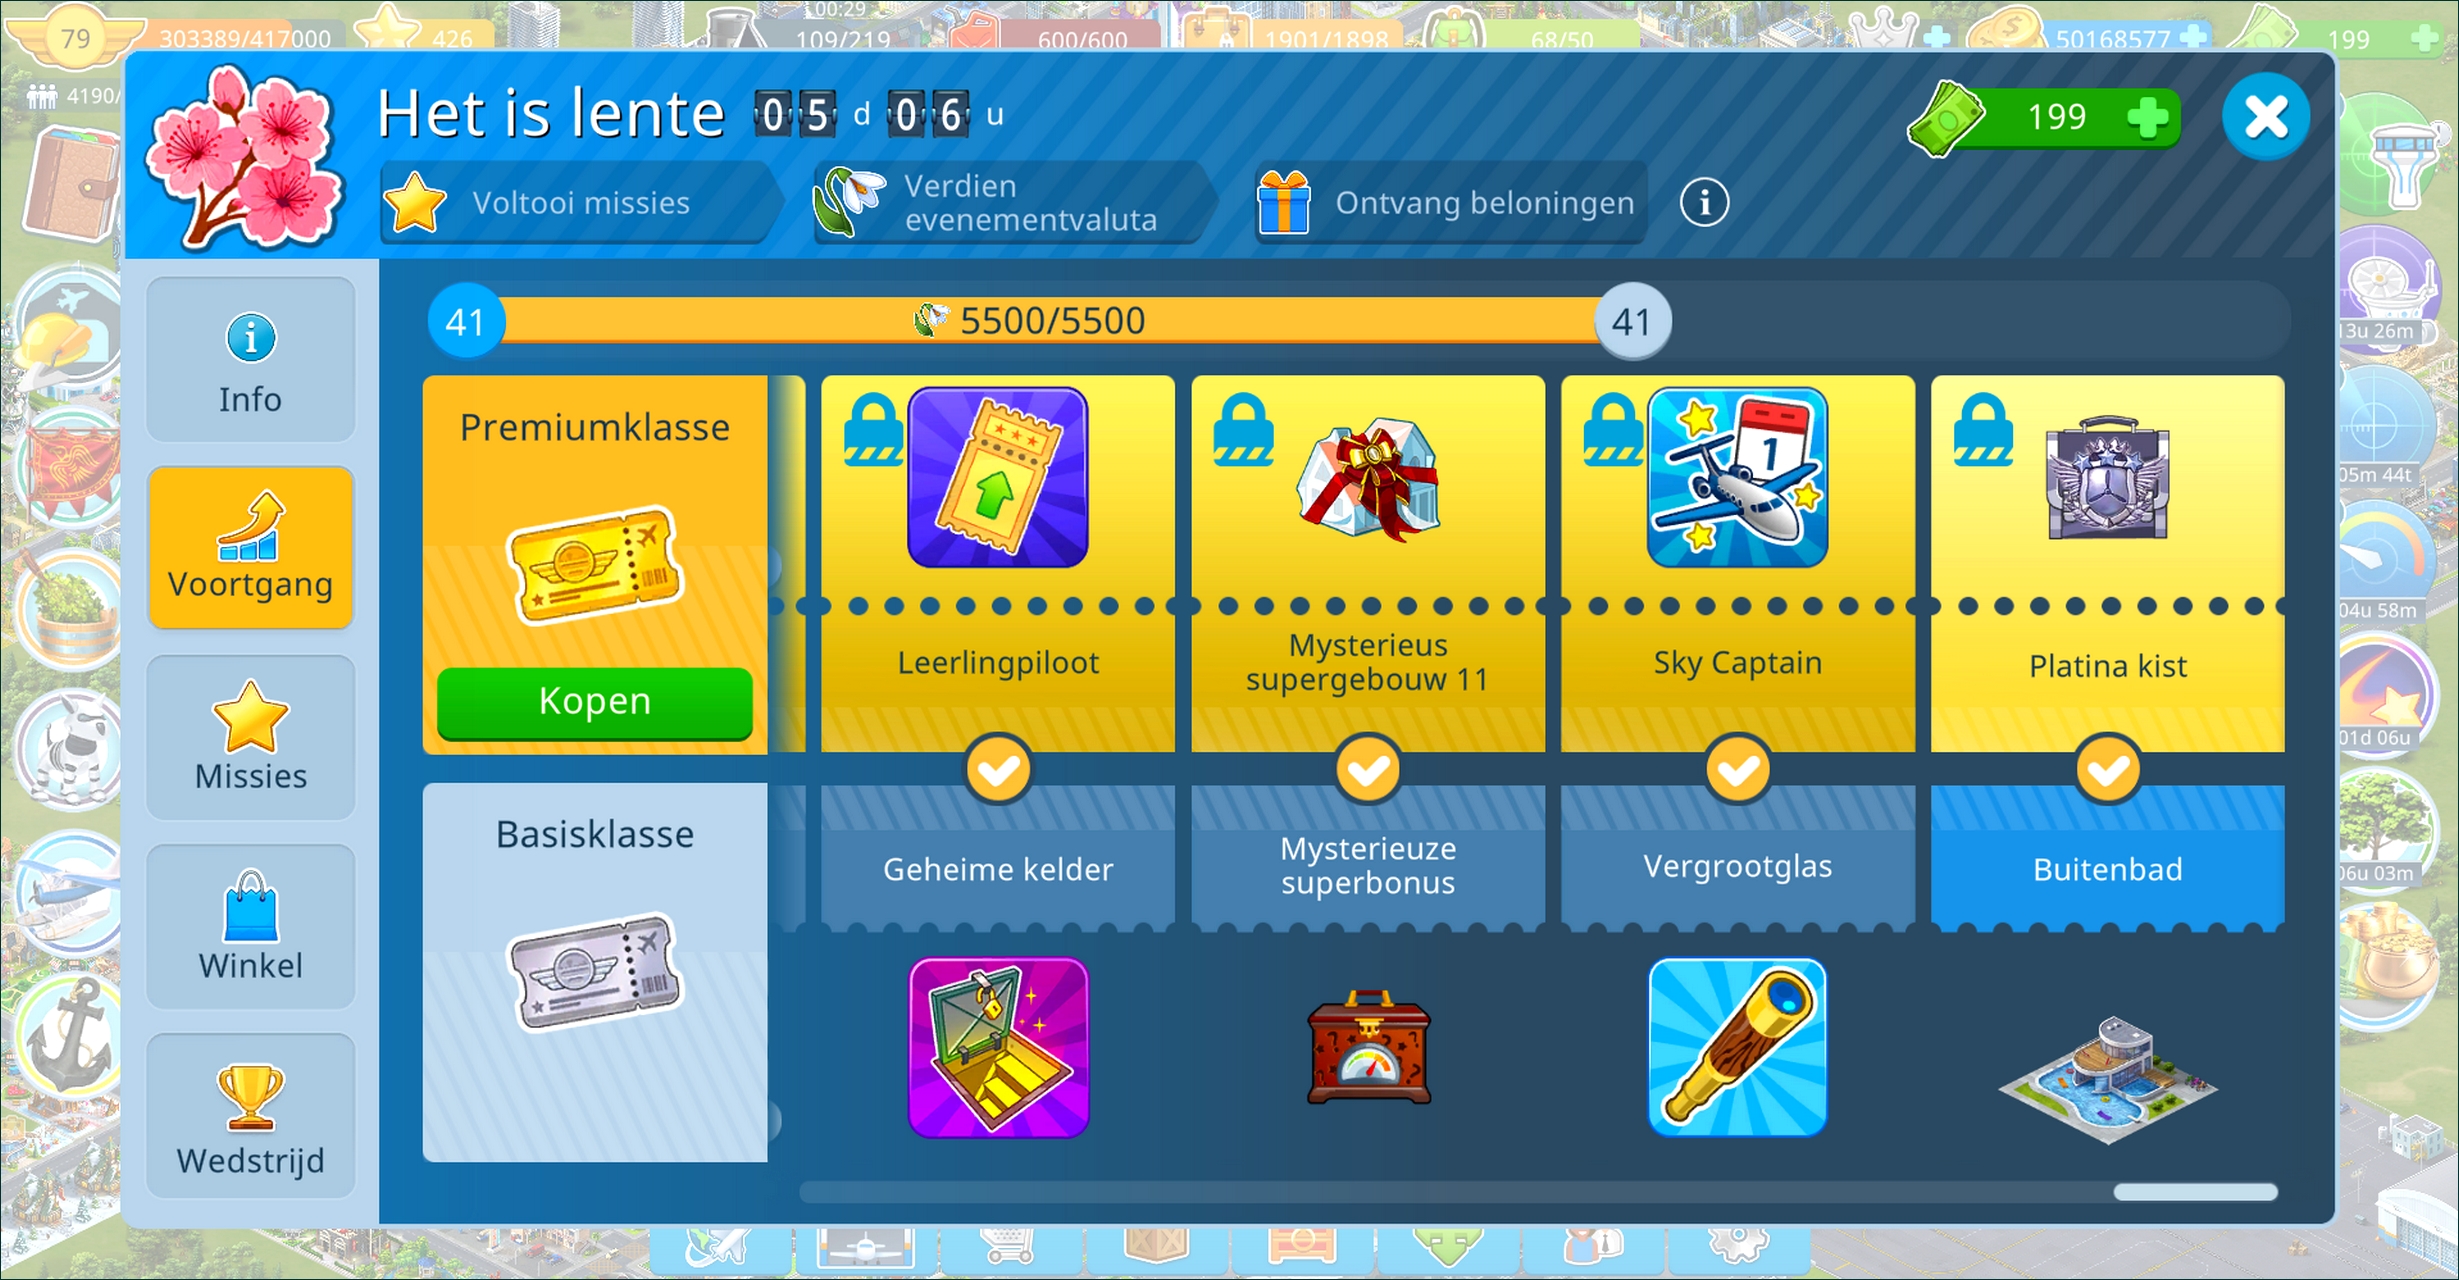Tap the Vergrootglas spyglass icon
The width and height of the screenshot is (2459, 1280).
click(x=1737, y=1047)
